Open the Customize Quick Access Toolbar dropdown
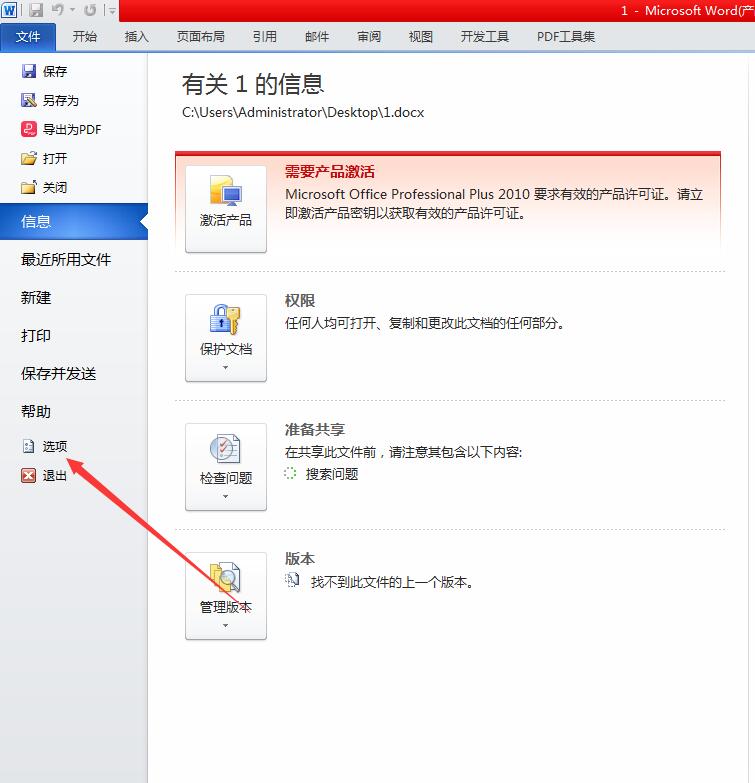Viewport: 755px width, 783px height. (112, 10)
